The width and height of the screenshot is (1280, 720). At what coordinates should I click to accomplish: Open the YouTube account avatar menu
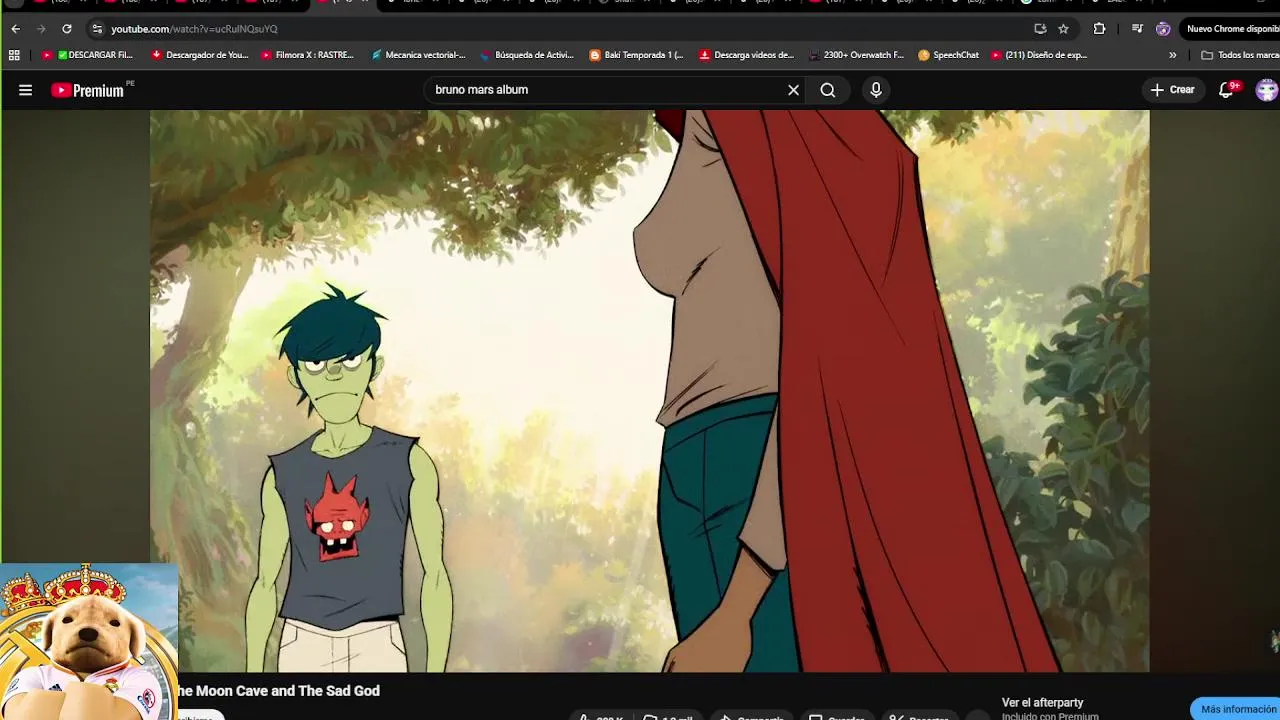point(1267,90)
